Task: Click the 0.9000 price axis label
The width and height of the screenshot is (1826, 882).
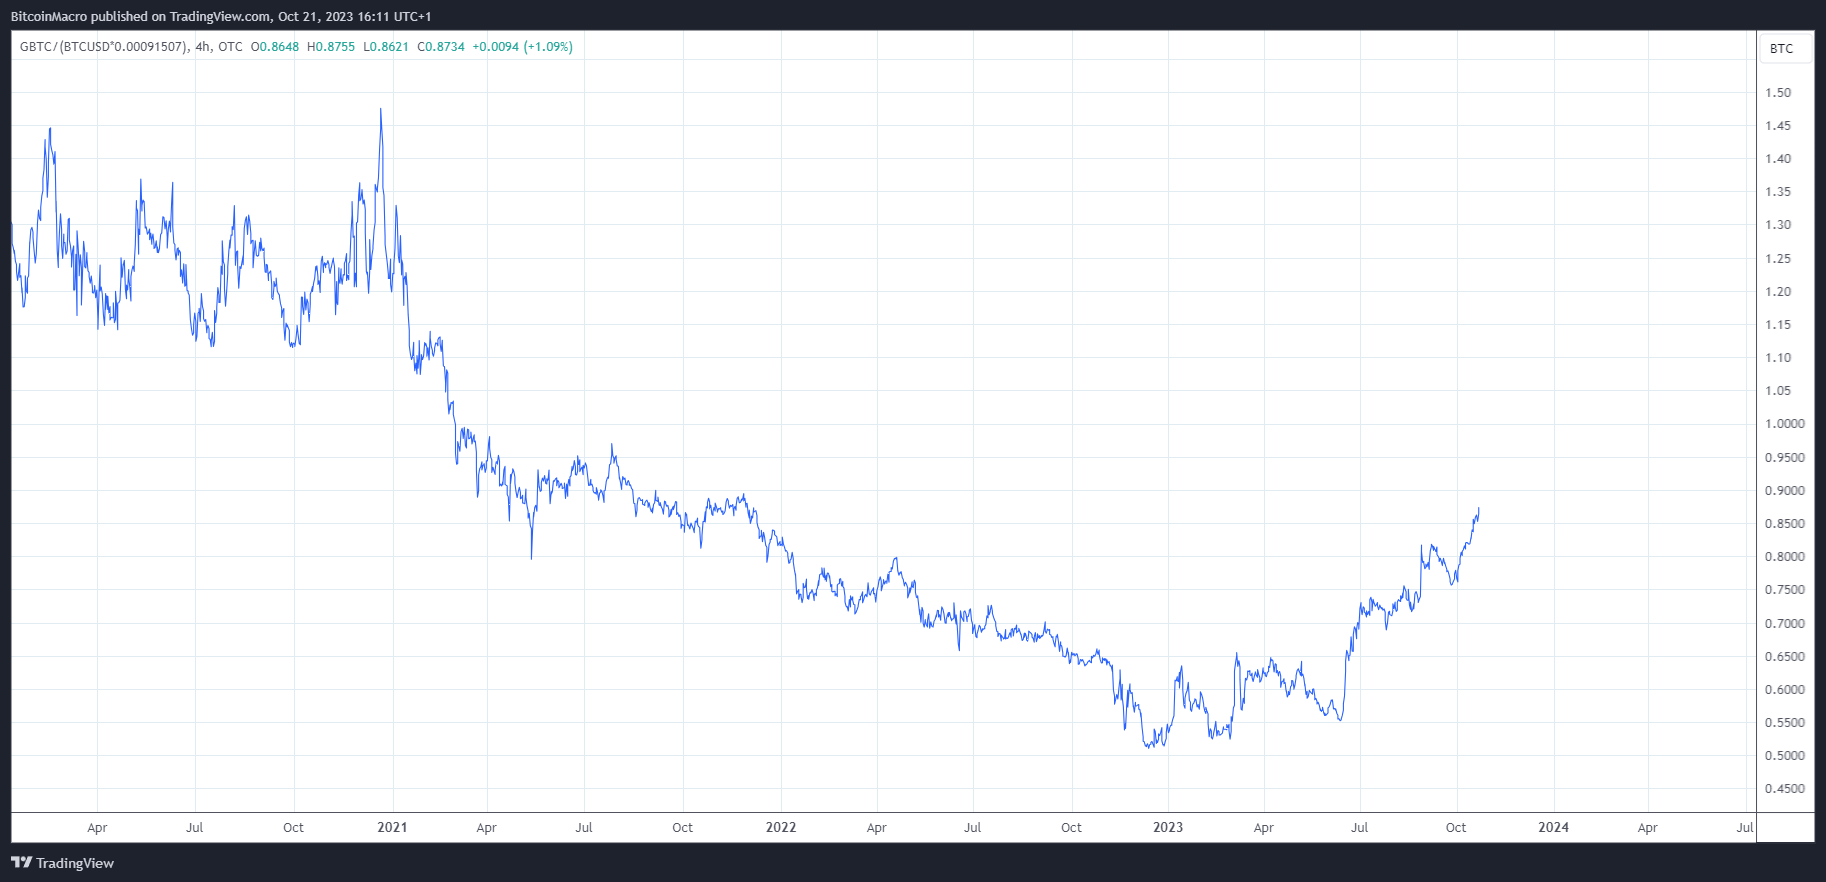Action: (1785, 491)
